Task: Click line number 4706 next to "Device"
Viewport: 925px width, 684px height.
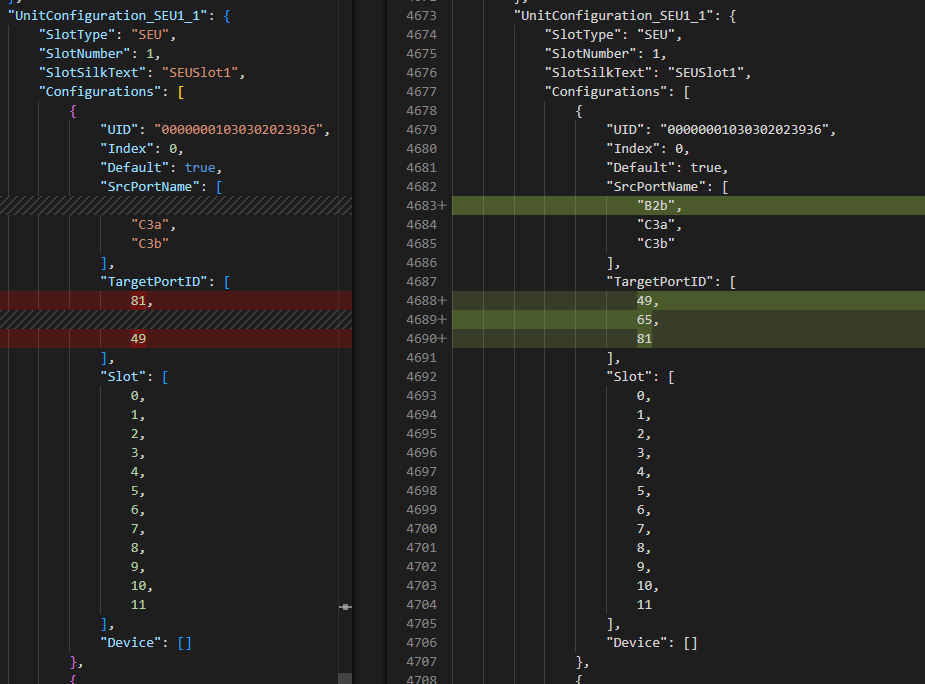Action: click(422, 643)
